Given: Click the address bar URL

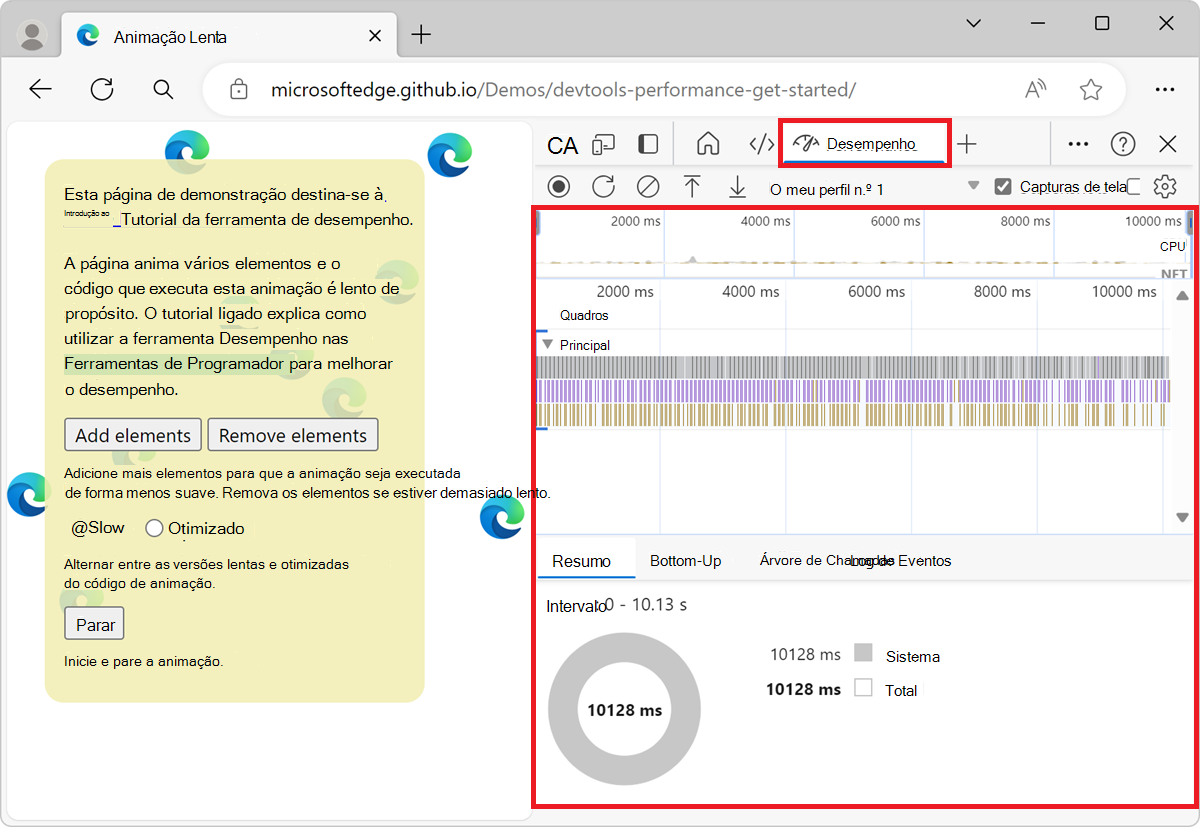Looking at the screenshot, I should click(x=563, y=89).
